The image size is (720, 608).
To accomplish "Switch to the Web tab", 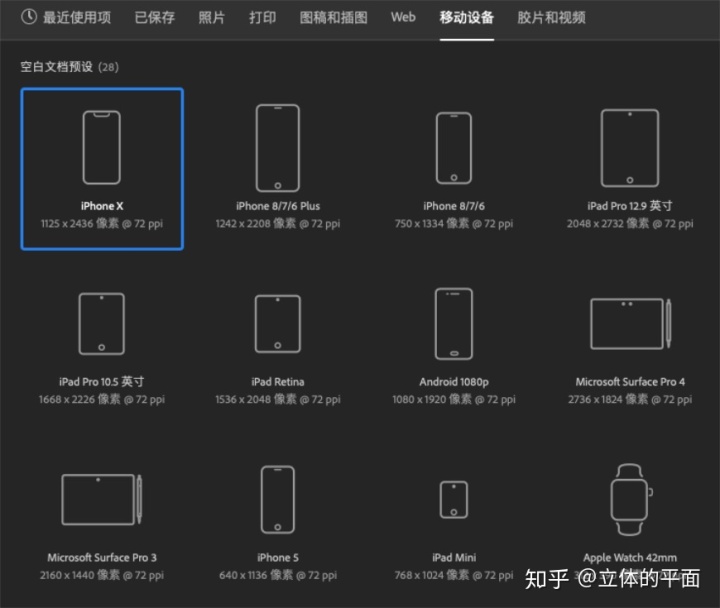I will click(403, 17).
